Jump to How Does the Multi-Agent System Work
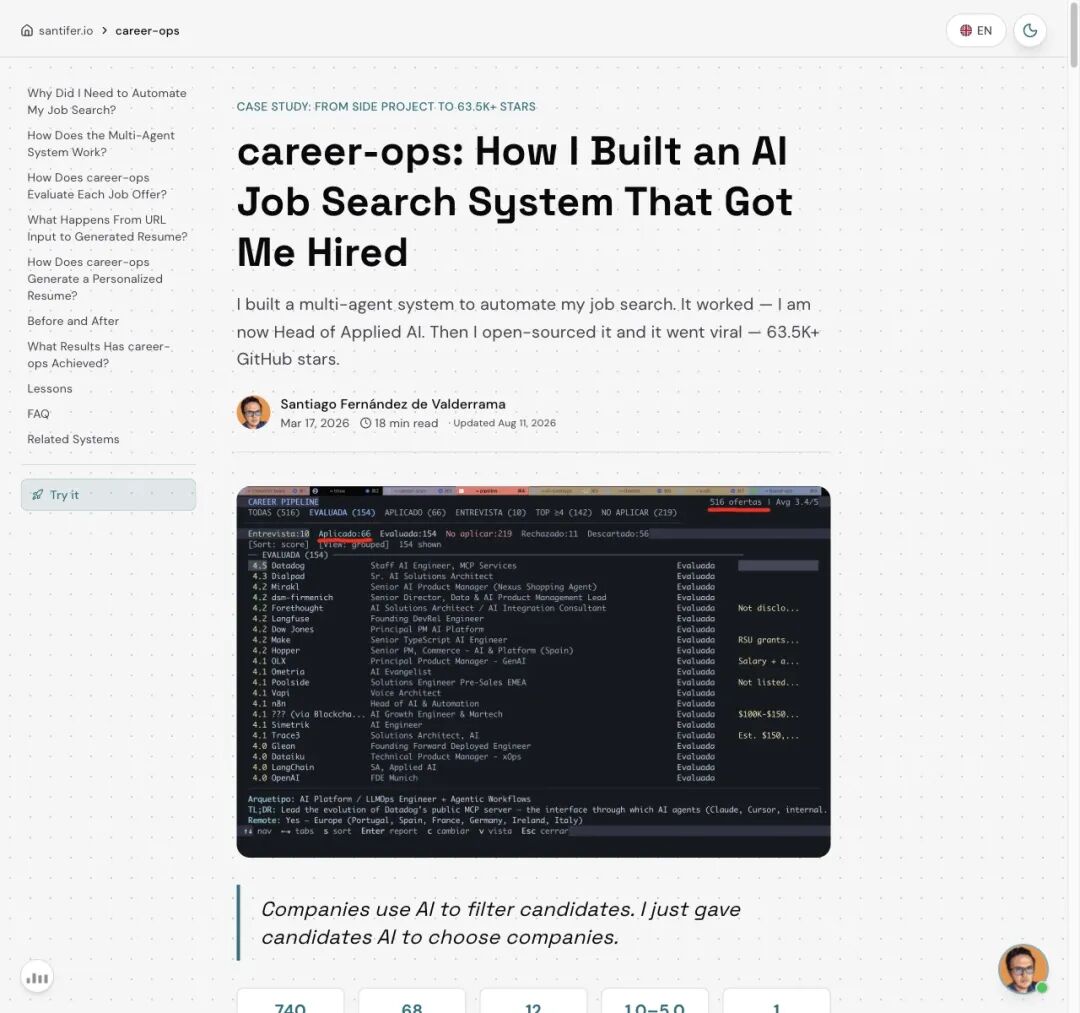The height and width of the screenshot is (1013, 1080). click(x=101, y=143)
